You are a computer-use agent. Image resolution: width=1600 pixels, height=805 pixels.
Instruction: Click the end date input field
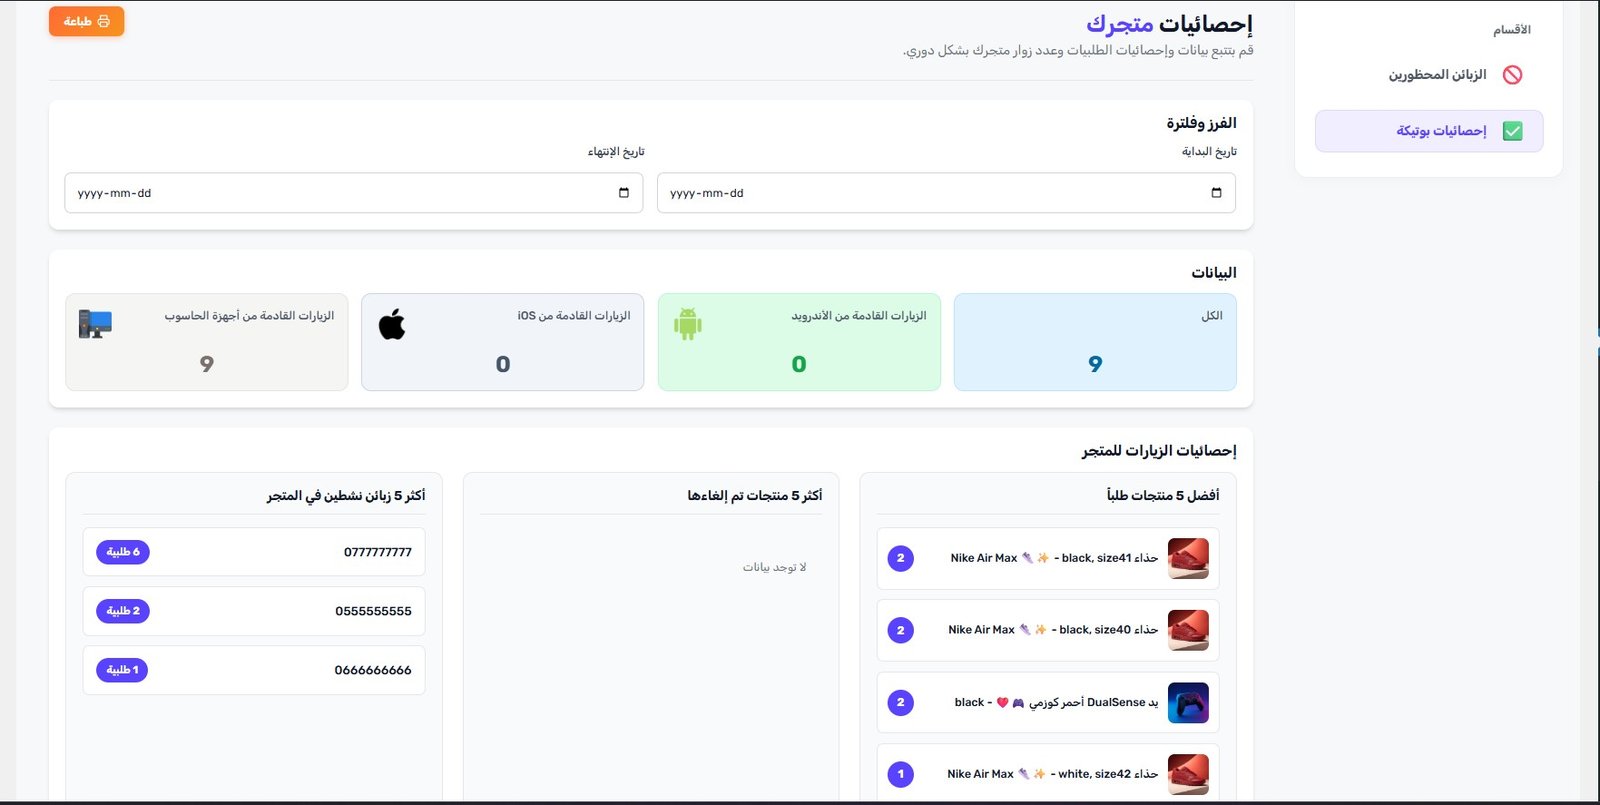340,193
